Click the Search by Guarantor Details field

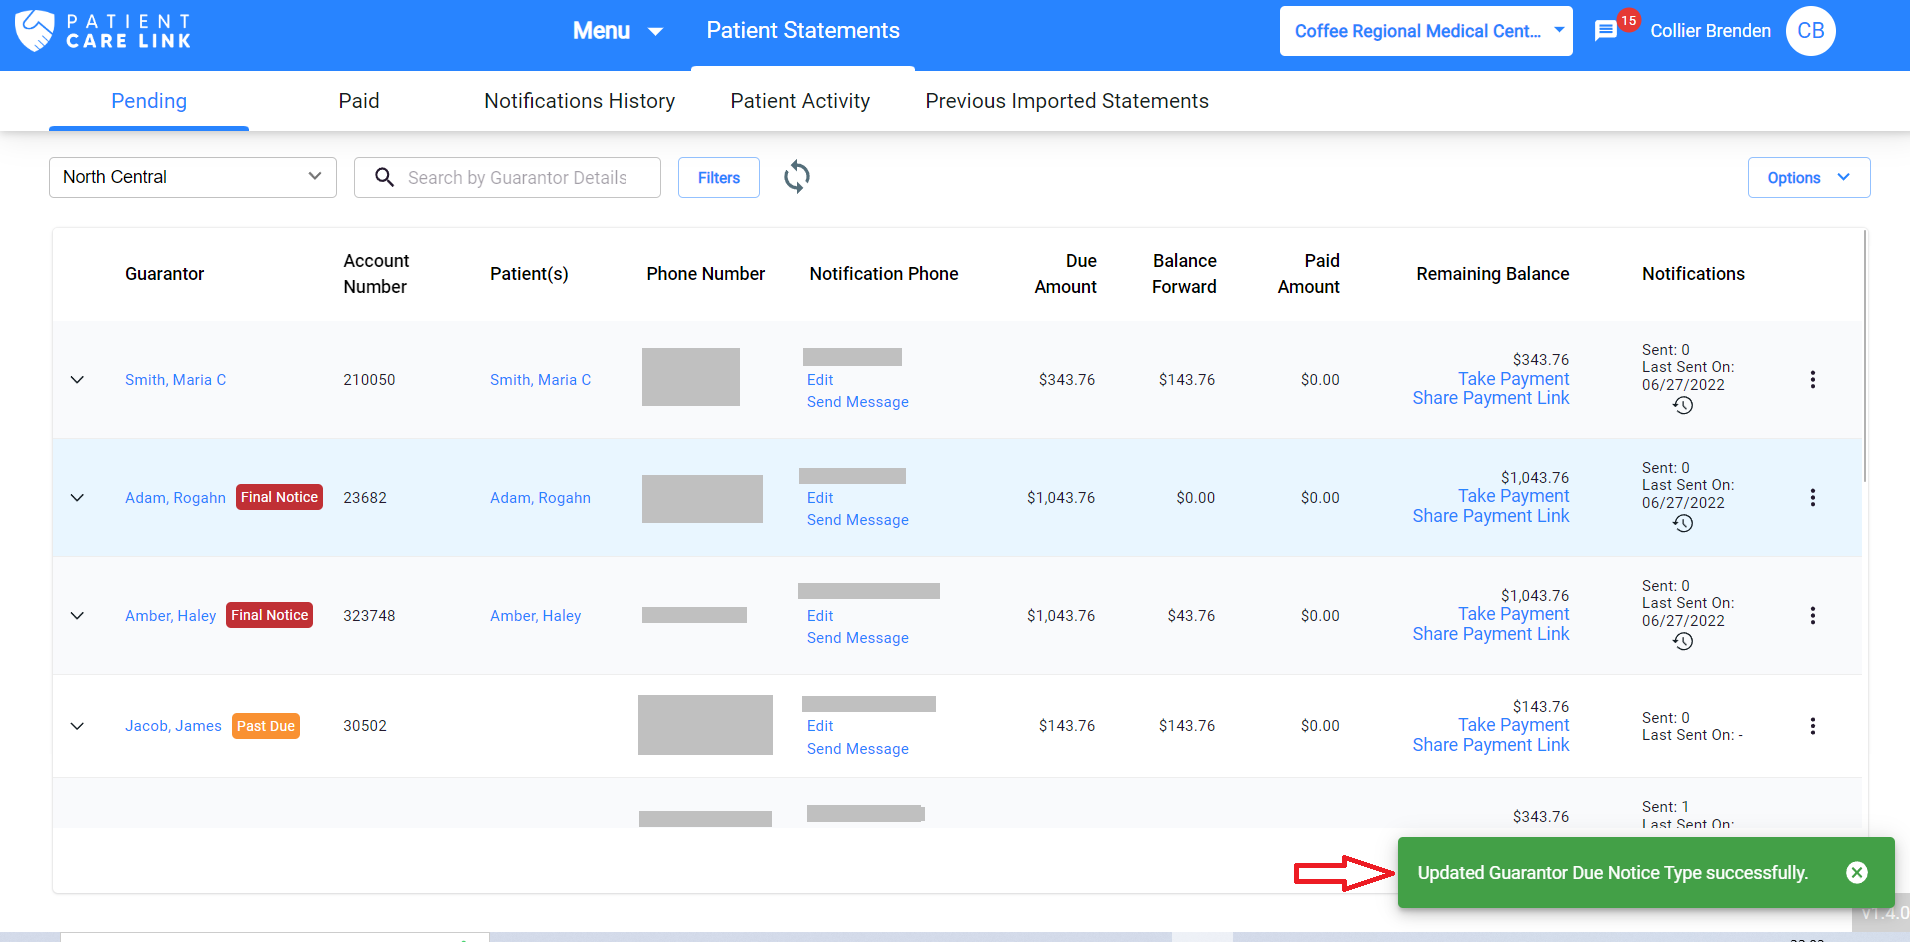pyautogui.click(x=507, y=177)
